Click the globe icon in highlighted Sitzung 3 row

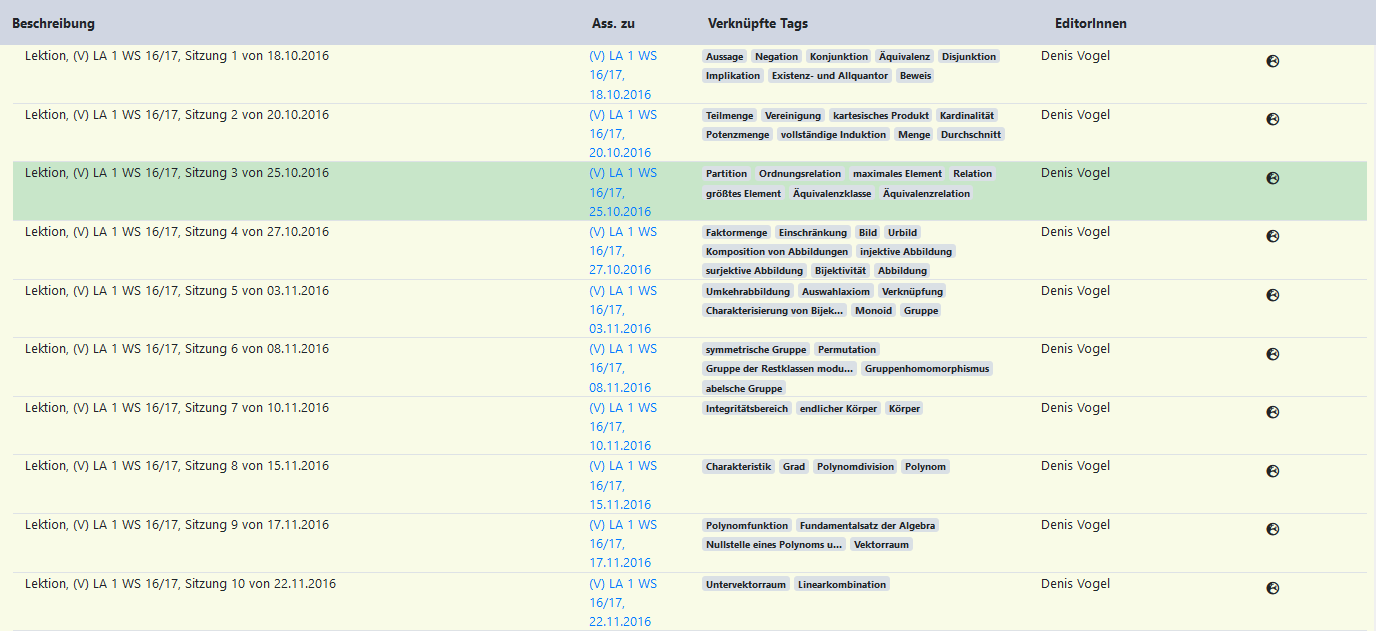pyautogui.click(x=1273, y=178)
